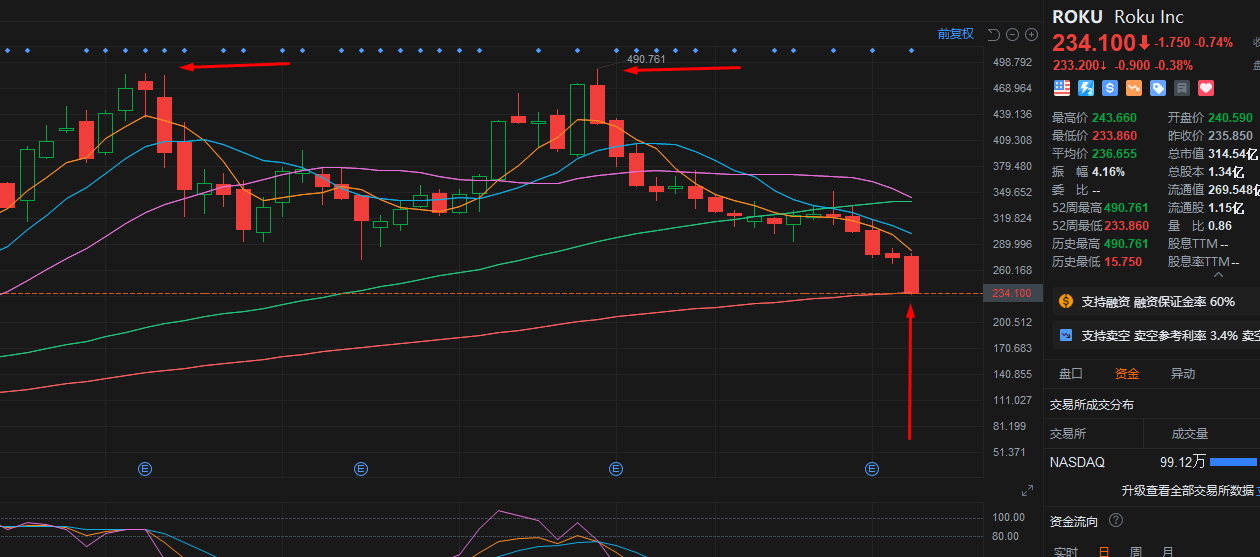The image size is (1260, 557).
Task: Click the 100.00 indicator axis label
Action: pyautogui.click(x=1008, y=518)
